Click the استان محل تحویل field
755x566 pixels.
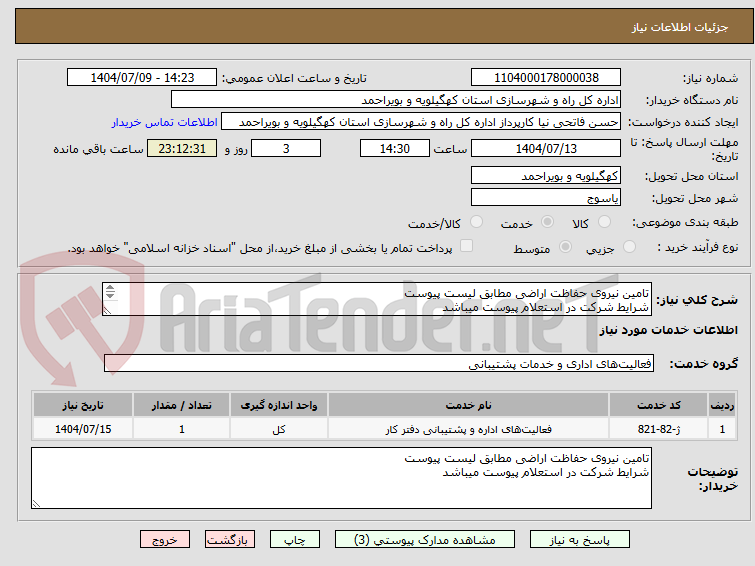[546, 175]
